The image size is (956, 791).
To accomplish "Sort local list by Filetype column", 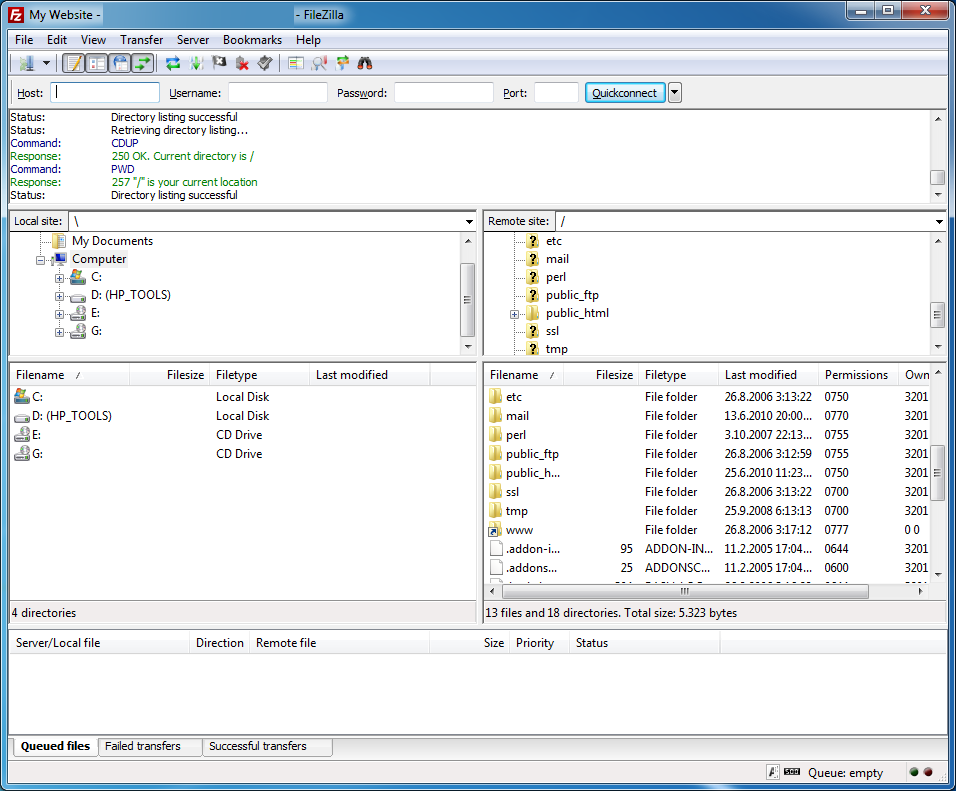I will click(x=260, y=374).
